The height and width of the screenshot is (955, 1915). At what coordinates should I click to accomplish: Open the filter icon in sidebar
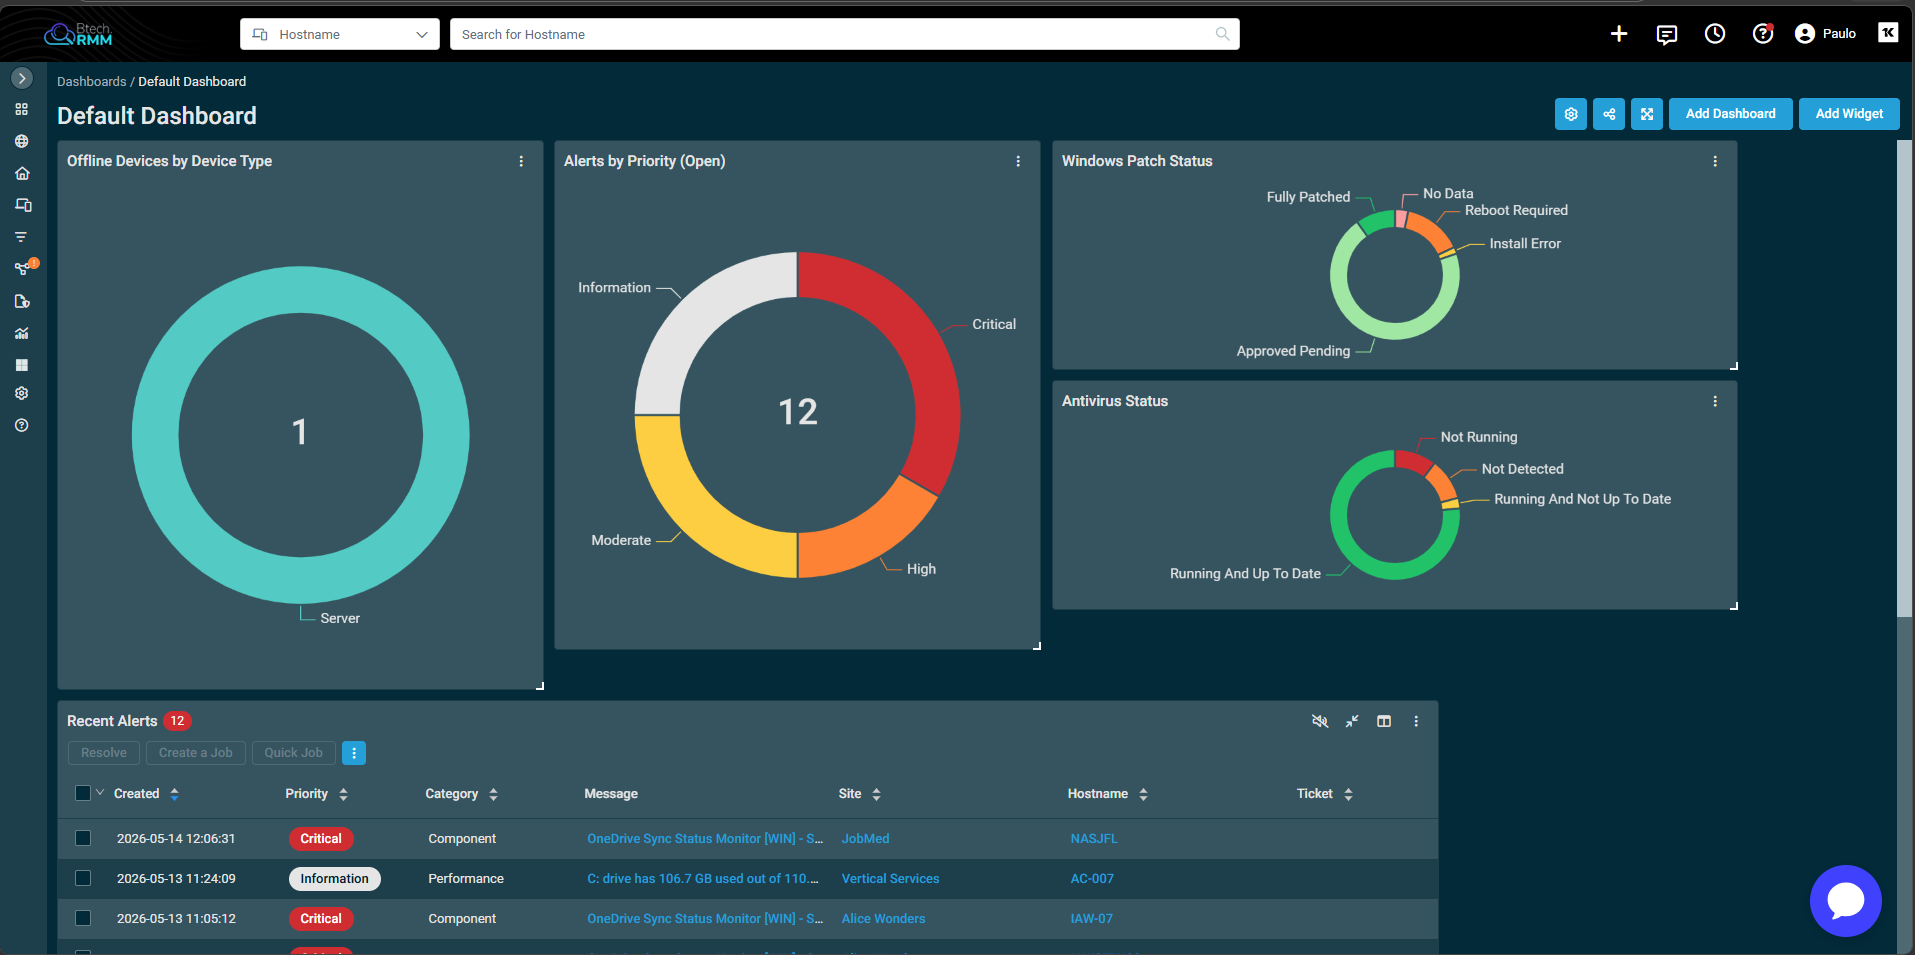click(x=21, y=237)
